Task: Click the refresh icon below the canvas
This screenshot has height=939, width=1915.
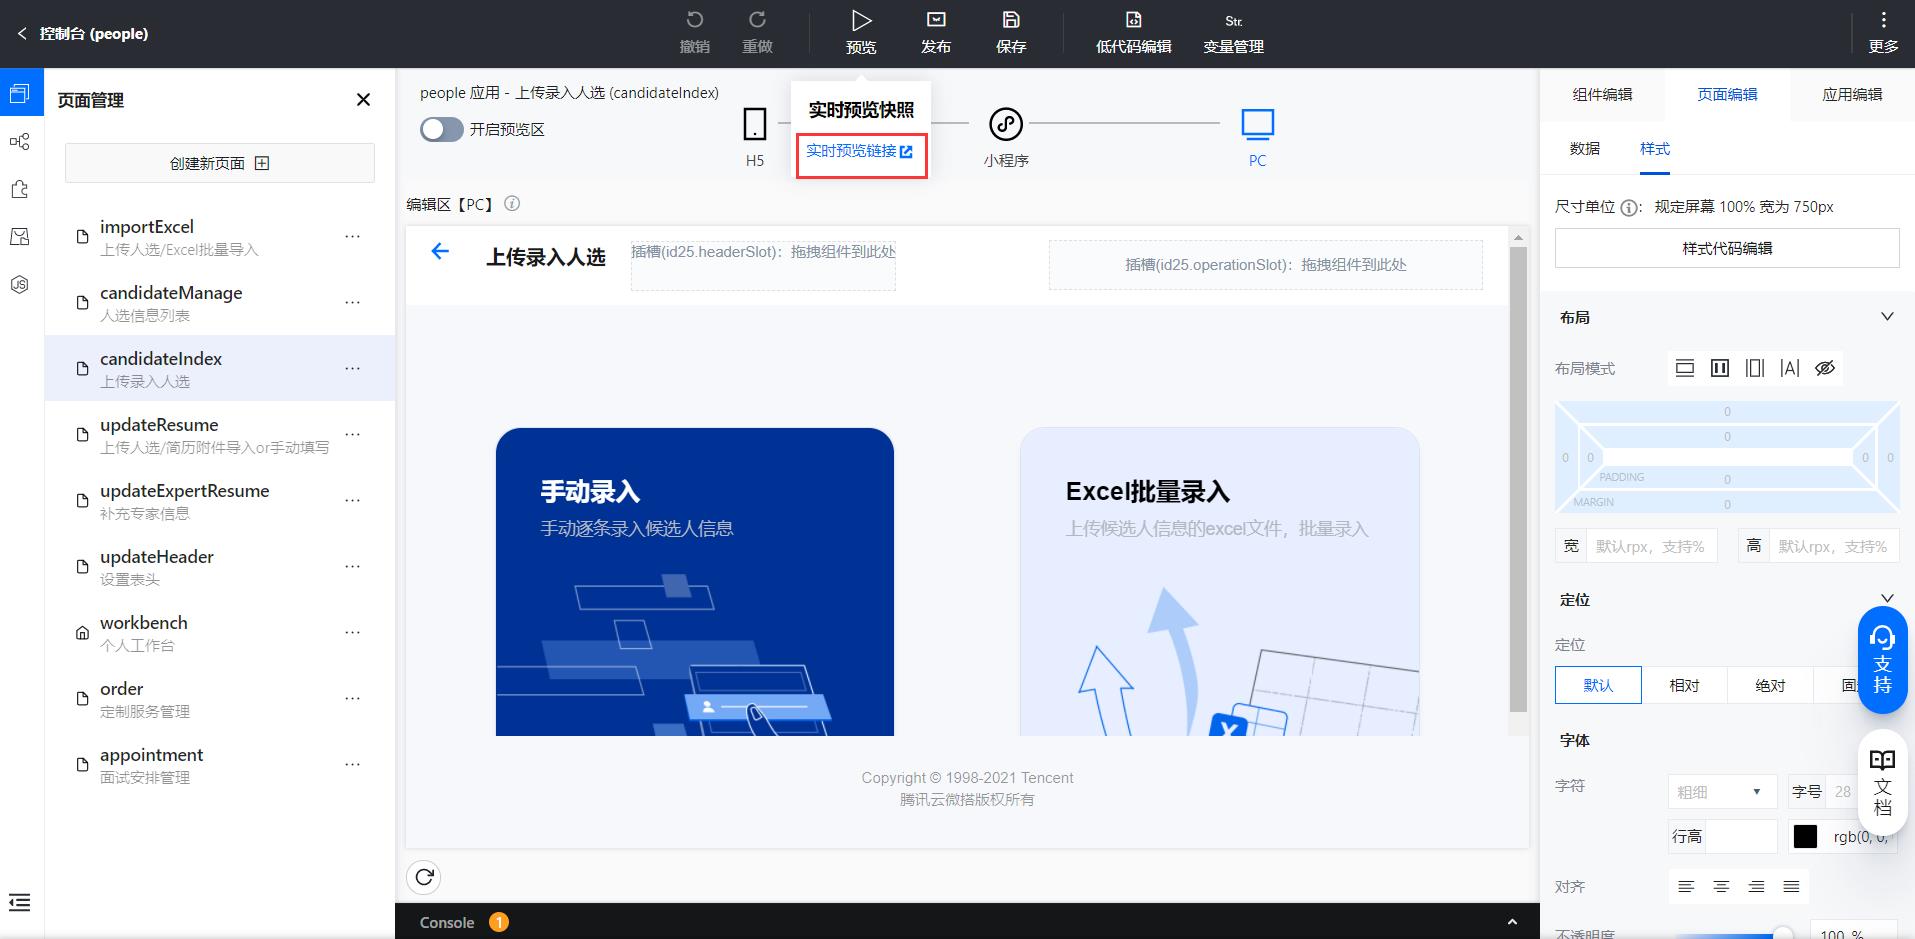Action: pyautogui.click(x=424, y=877)
